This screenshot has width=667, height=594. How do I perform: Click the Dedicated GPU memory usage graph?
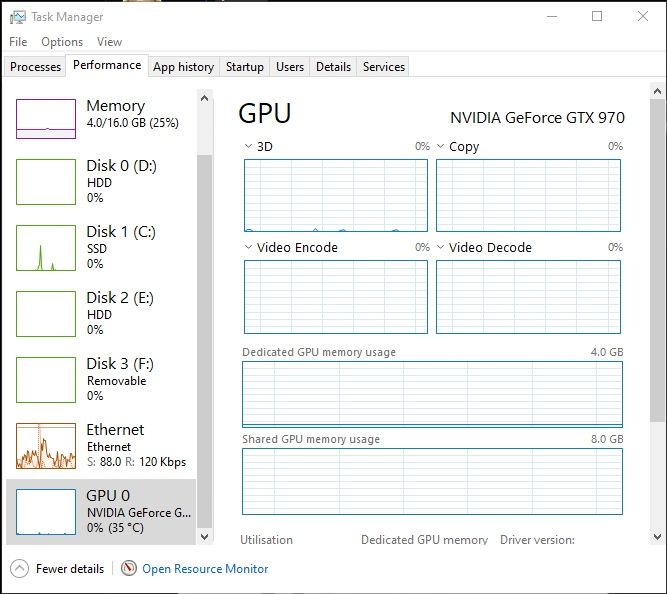pos(432,394)
